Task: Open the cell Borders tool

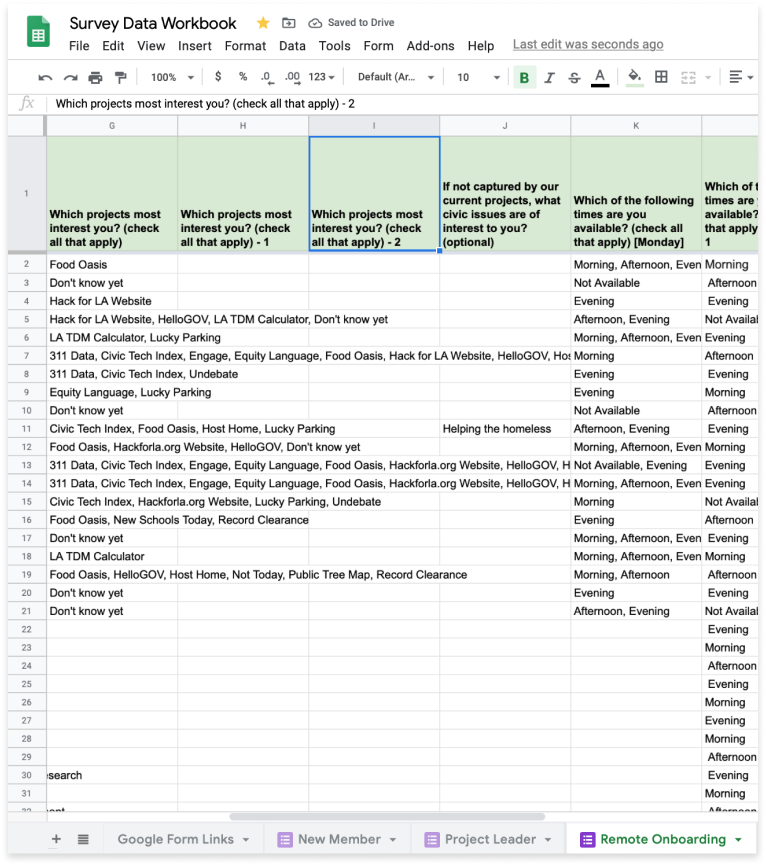Action: click(x=661, y=77)
